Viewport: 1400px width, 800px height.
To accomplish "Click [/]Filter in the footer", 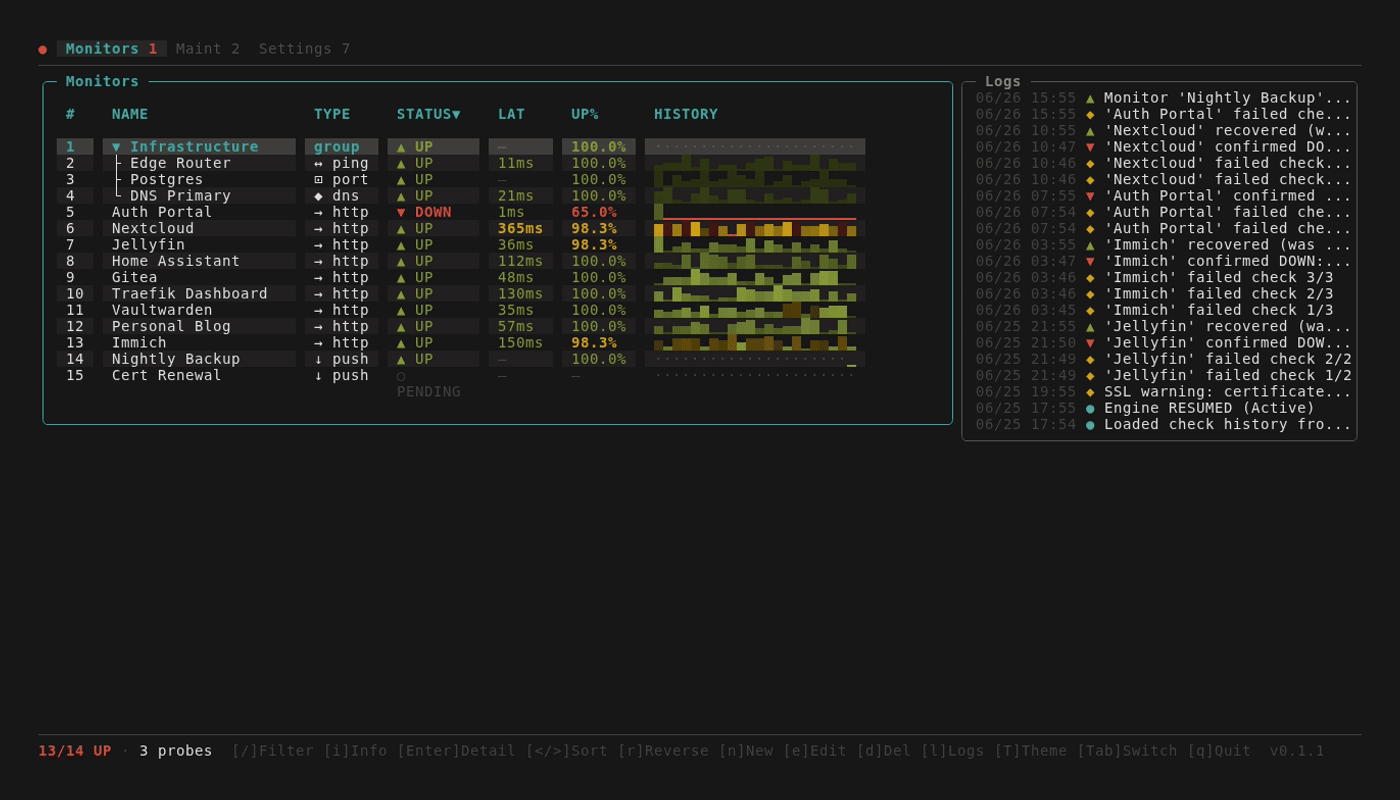I will tap(273, 751).
